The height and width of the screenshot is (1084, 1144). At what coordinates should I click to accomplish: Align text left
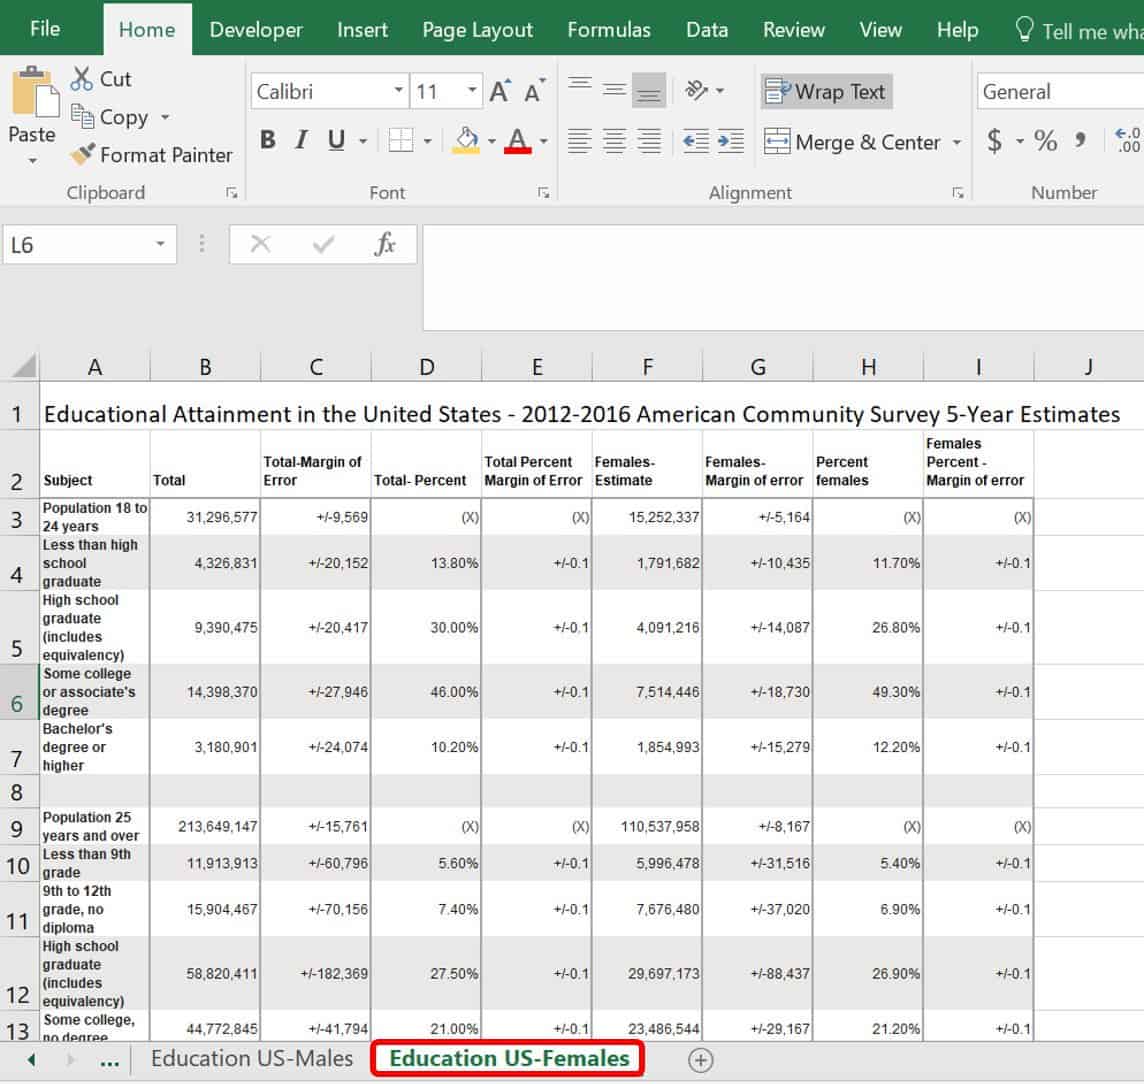tap(579, 140)
